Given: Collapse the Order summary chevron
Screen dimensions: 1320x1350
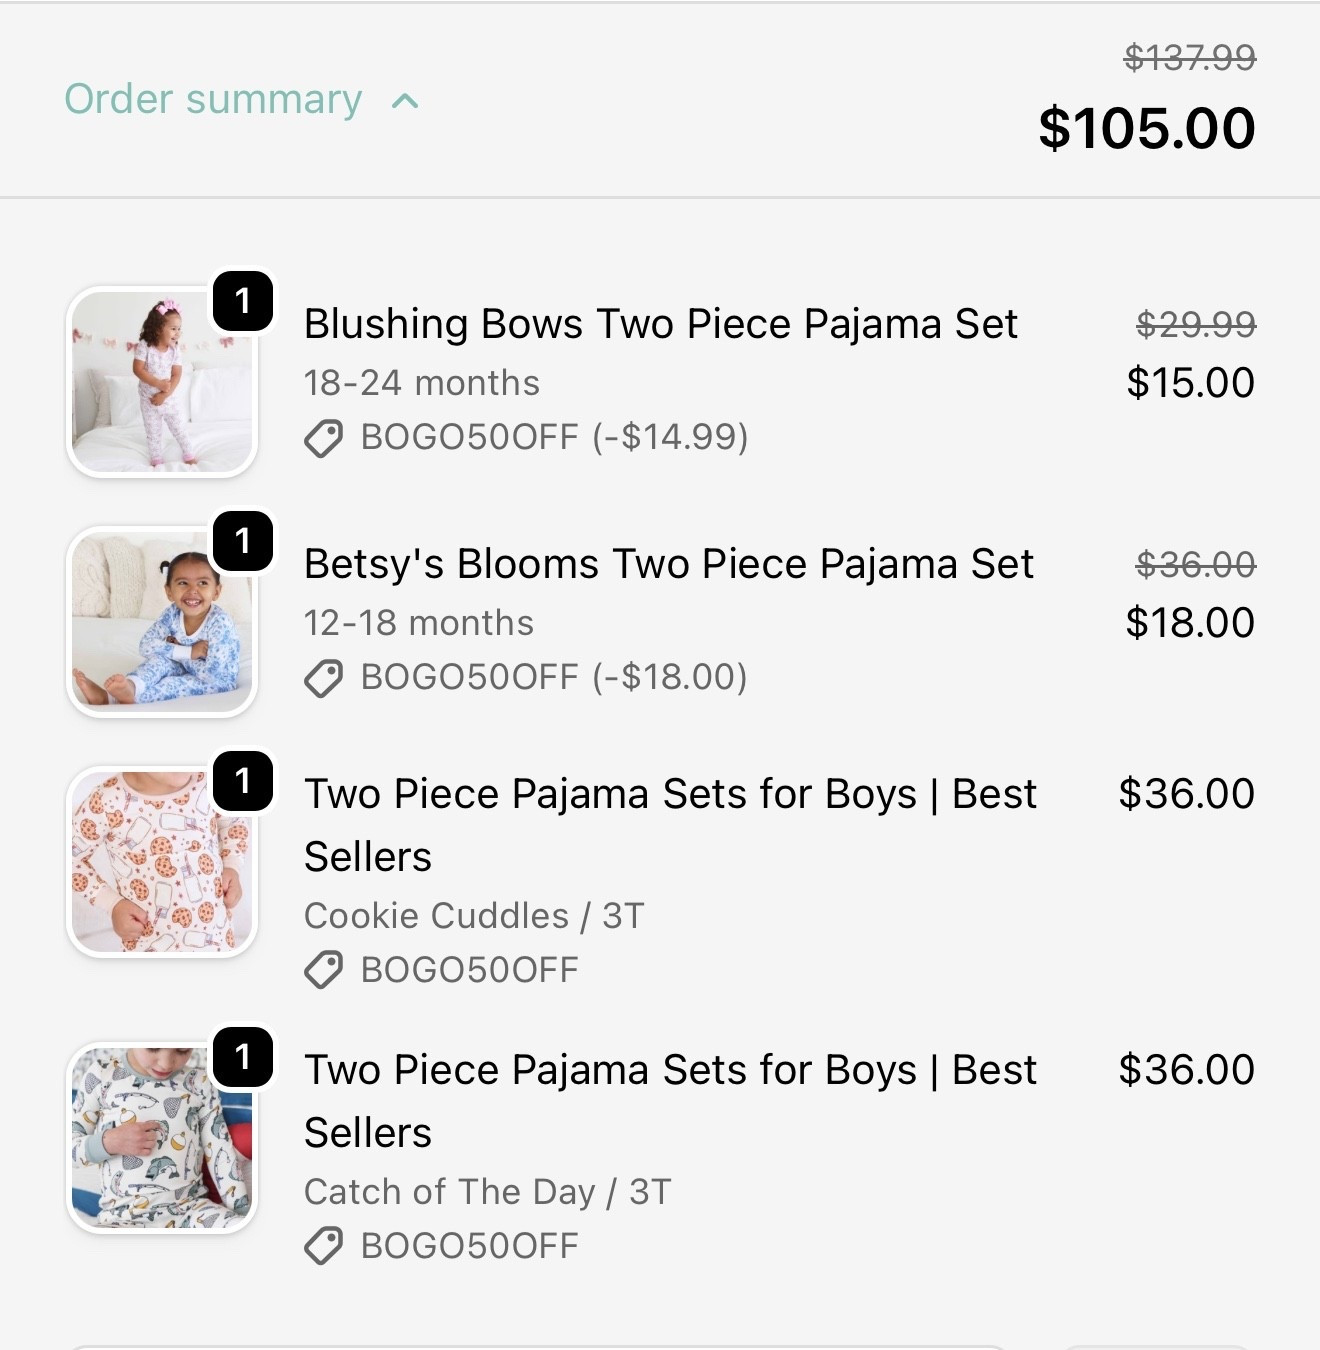Looking at the screenshot, I should pyautogui.click(x=405, y=101).
